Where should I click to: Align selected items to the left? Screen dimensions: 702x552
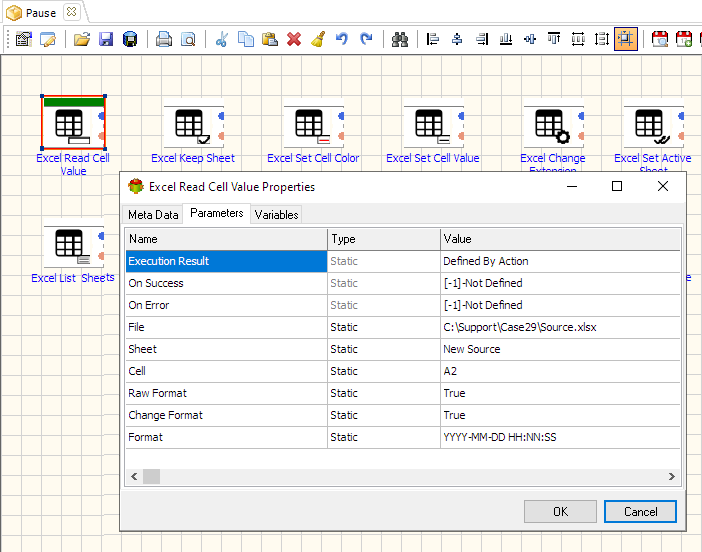(433, 39)
